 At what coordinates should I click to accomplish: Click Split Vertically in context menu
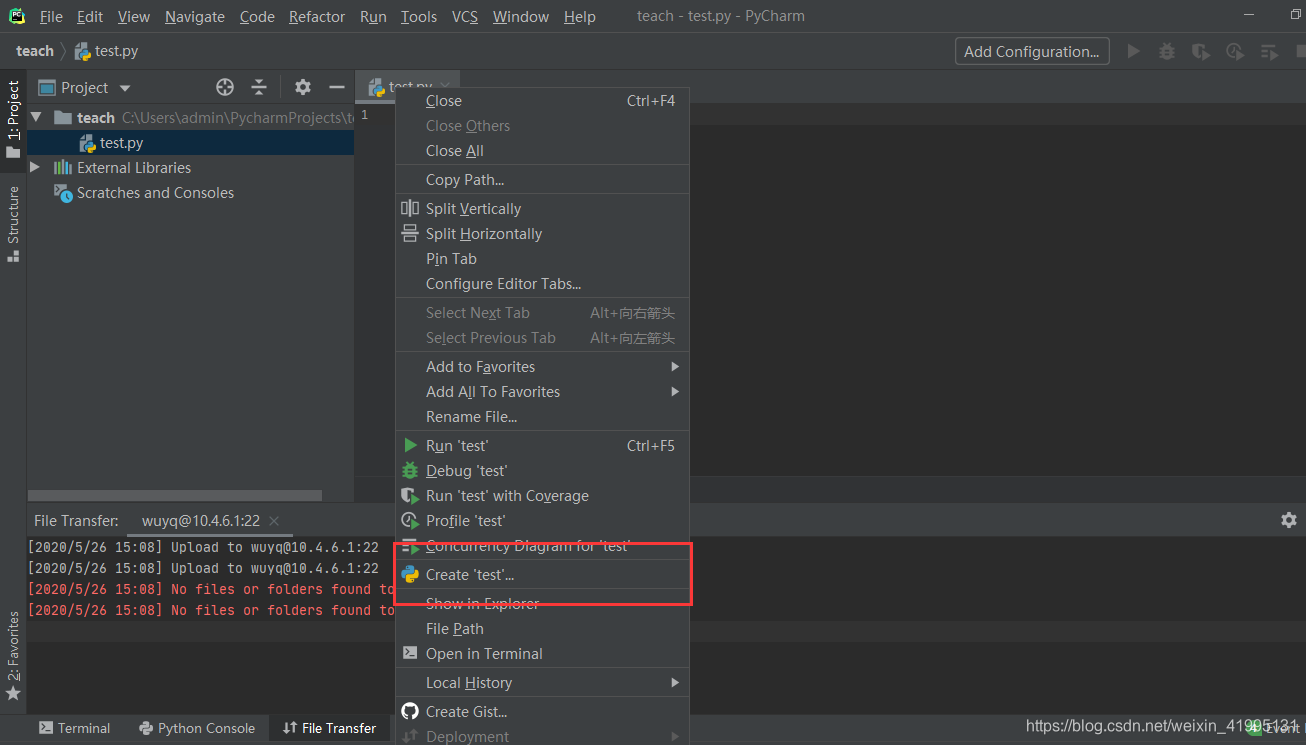point(543,209)
